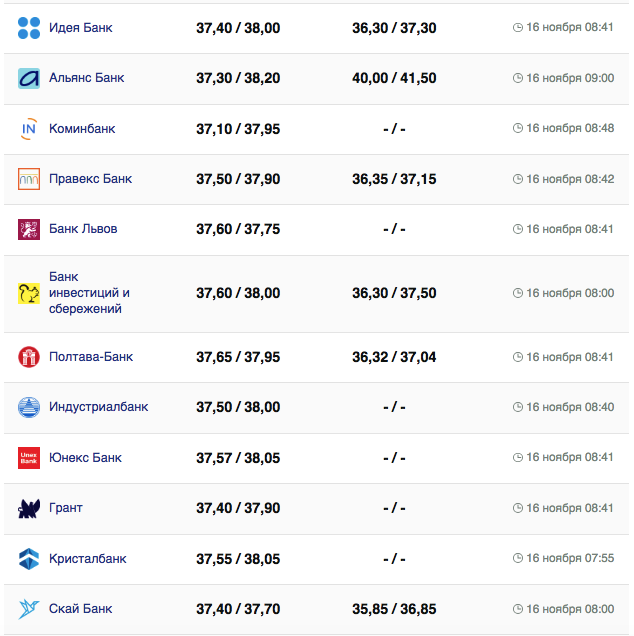The height and width of the screenshot is (636, 634).
Task: Click the Индустриалбанк blue circle logo
Action: click(29, 407)
